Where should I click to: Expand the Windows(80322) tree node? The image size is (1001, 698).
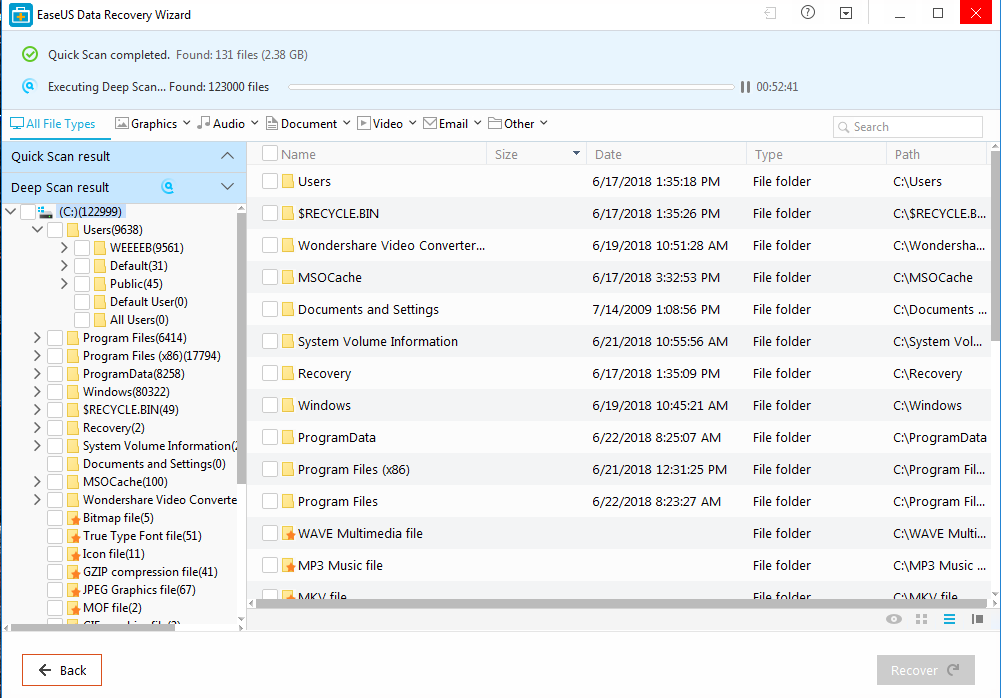(37, 391)
